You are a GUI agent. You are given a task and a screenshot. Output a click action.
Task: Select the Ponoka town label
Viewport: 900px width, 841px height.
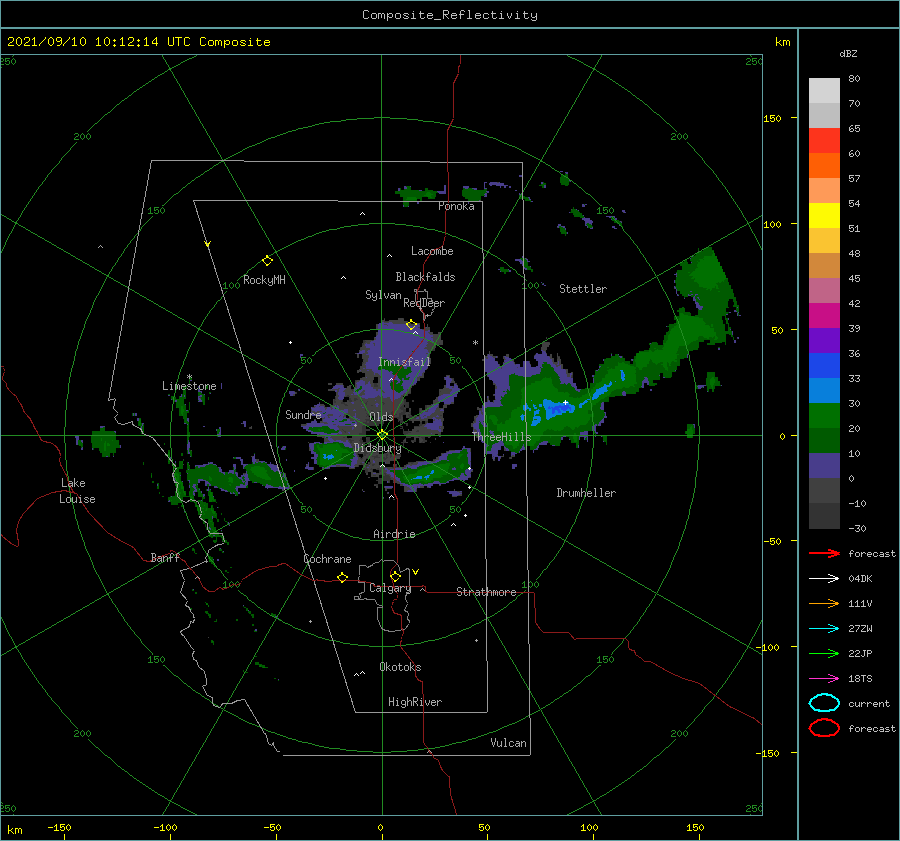456,206
